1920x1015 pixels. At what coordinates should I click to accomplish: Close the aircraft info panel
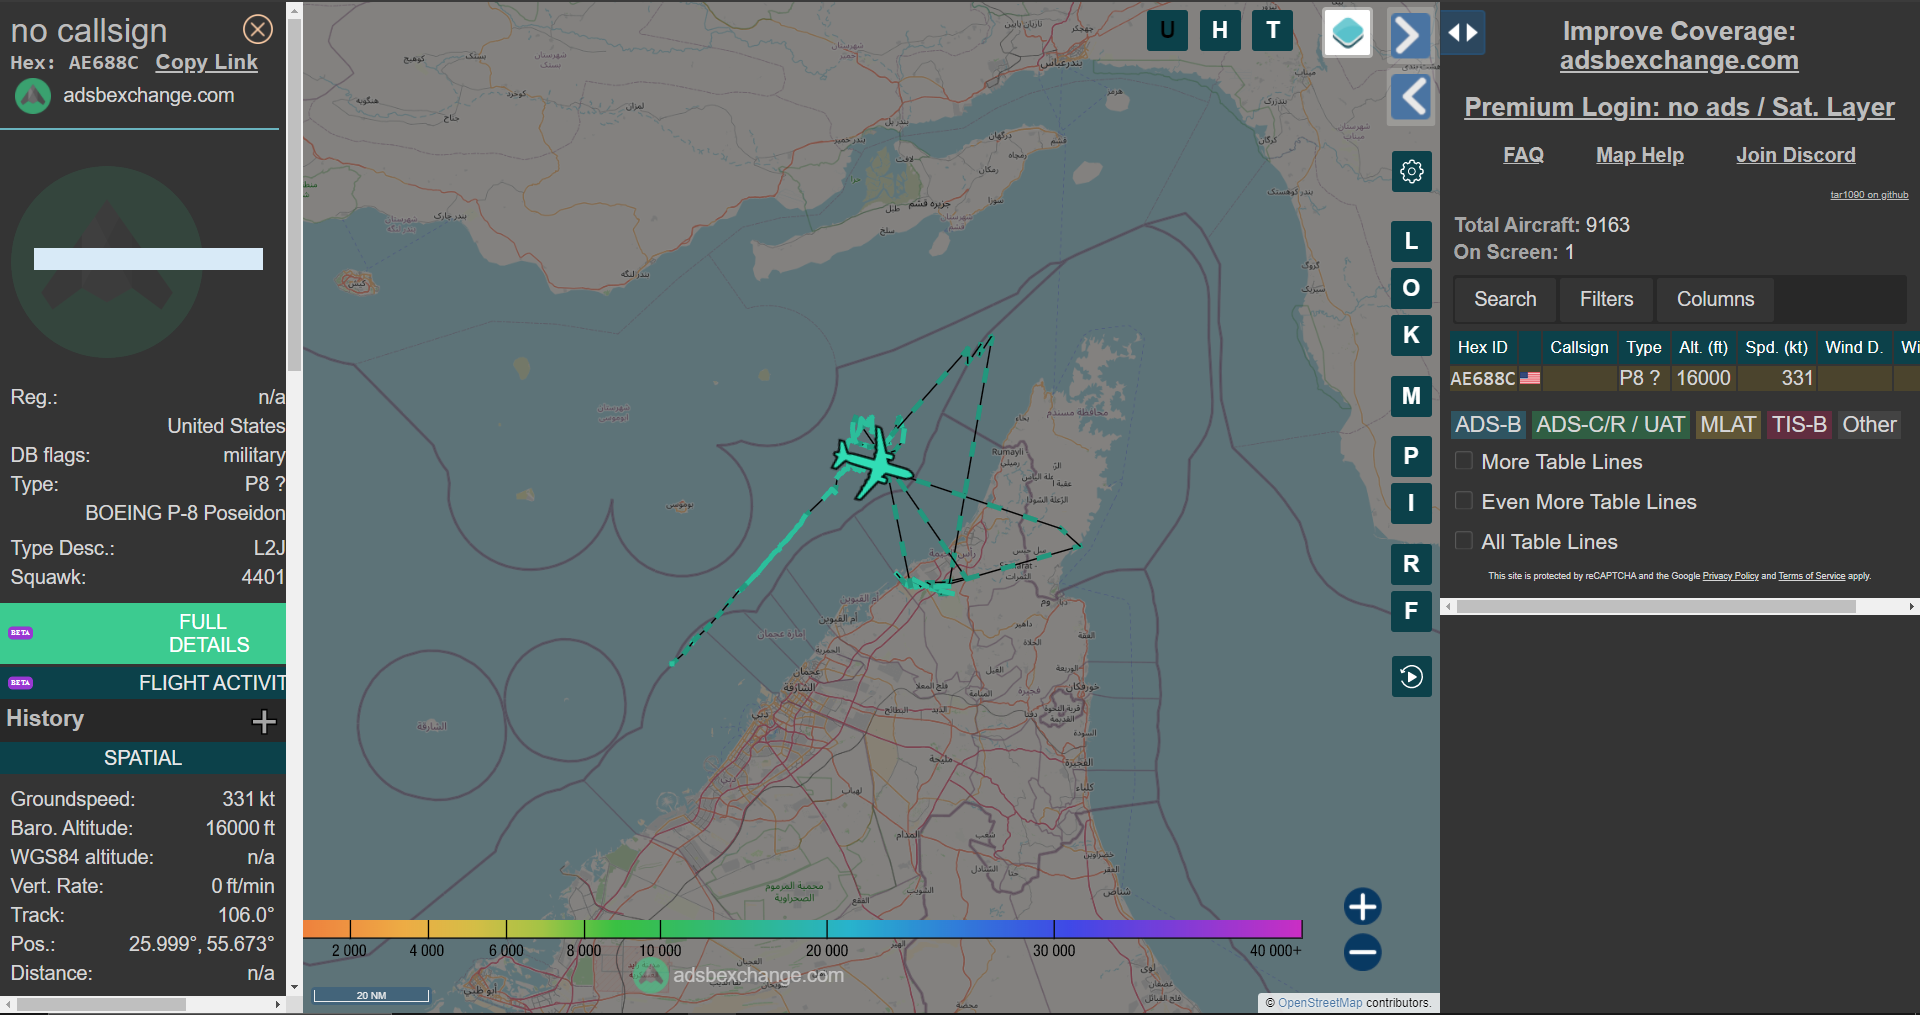coord(258,29)
